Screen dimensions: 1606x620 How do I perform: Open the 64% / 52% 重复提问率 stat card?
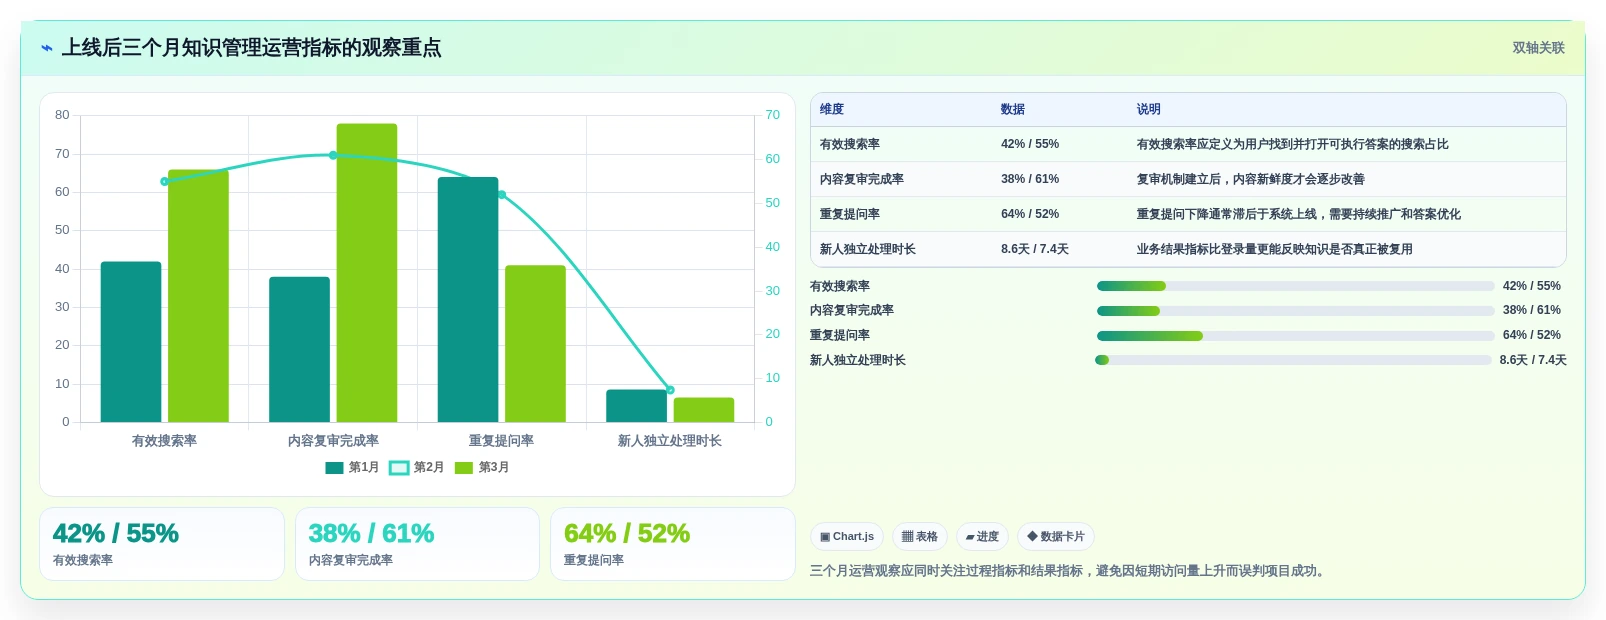pyautogui.click(x=673, y=544)
